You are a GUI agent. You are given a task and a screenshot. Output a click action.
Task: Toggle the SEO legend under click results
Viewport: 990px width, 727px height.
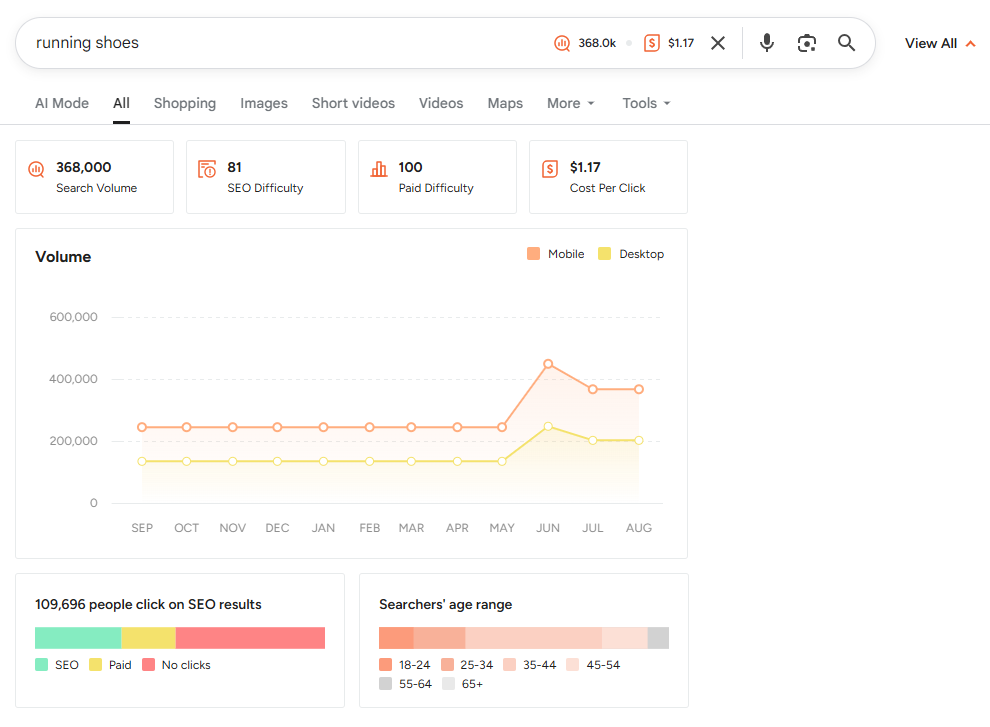(57, 664)
